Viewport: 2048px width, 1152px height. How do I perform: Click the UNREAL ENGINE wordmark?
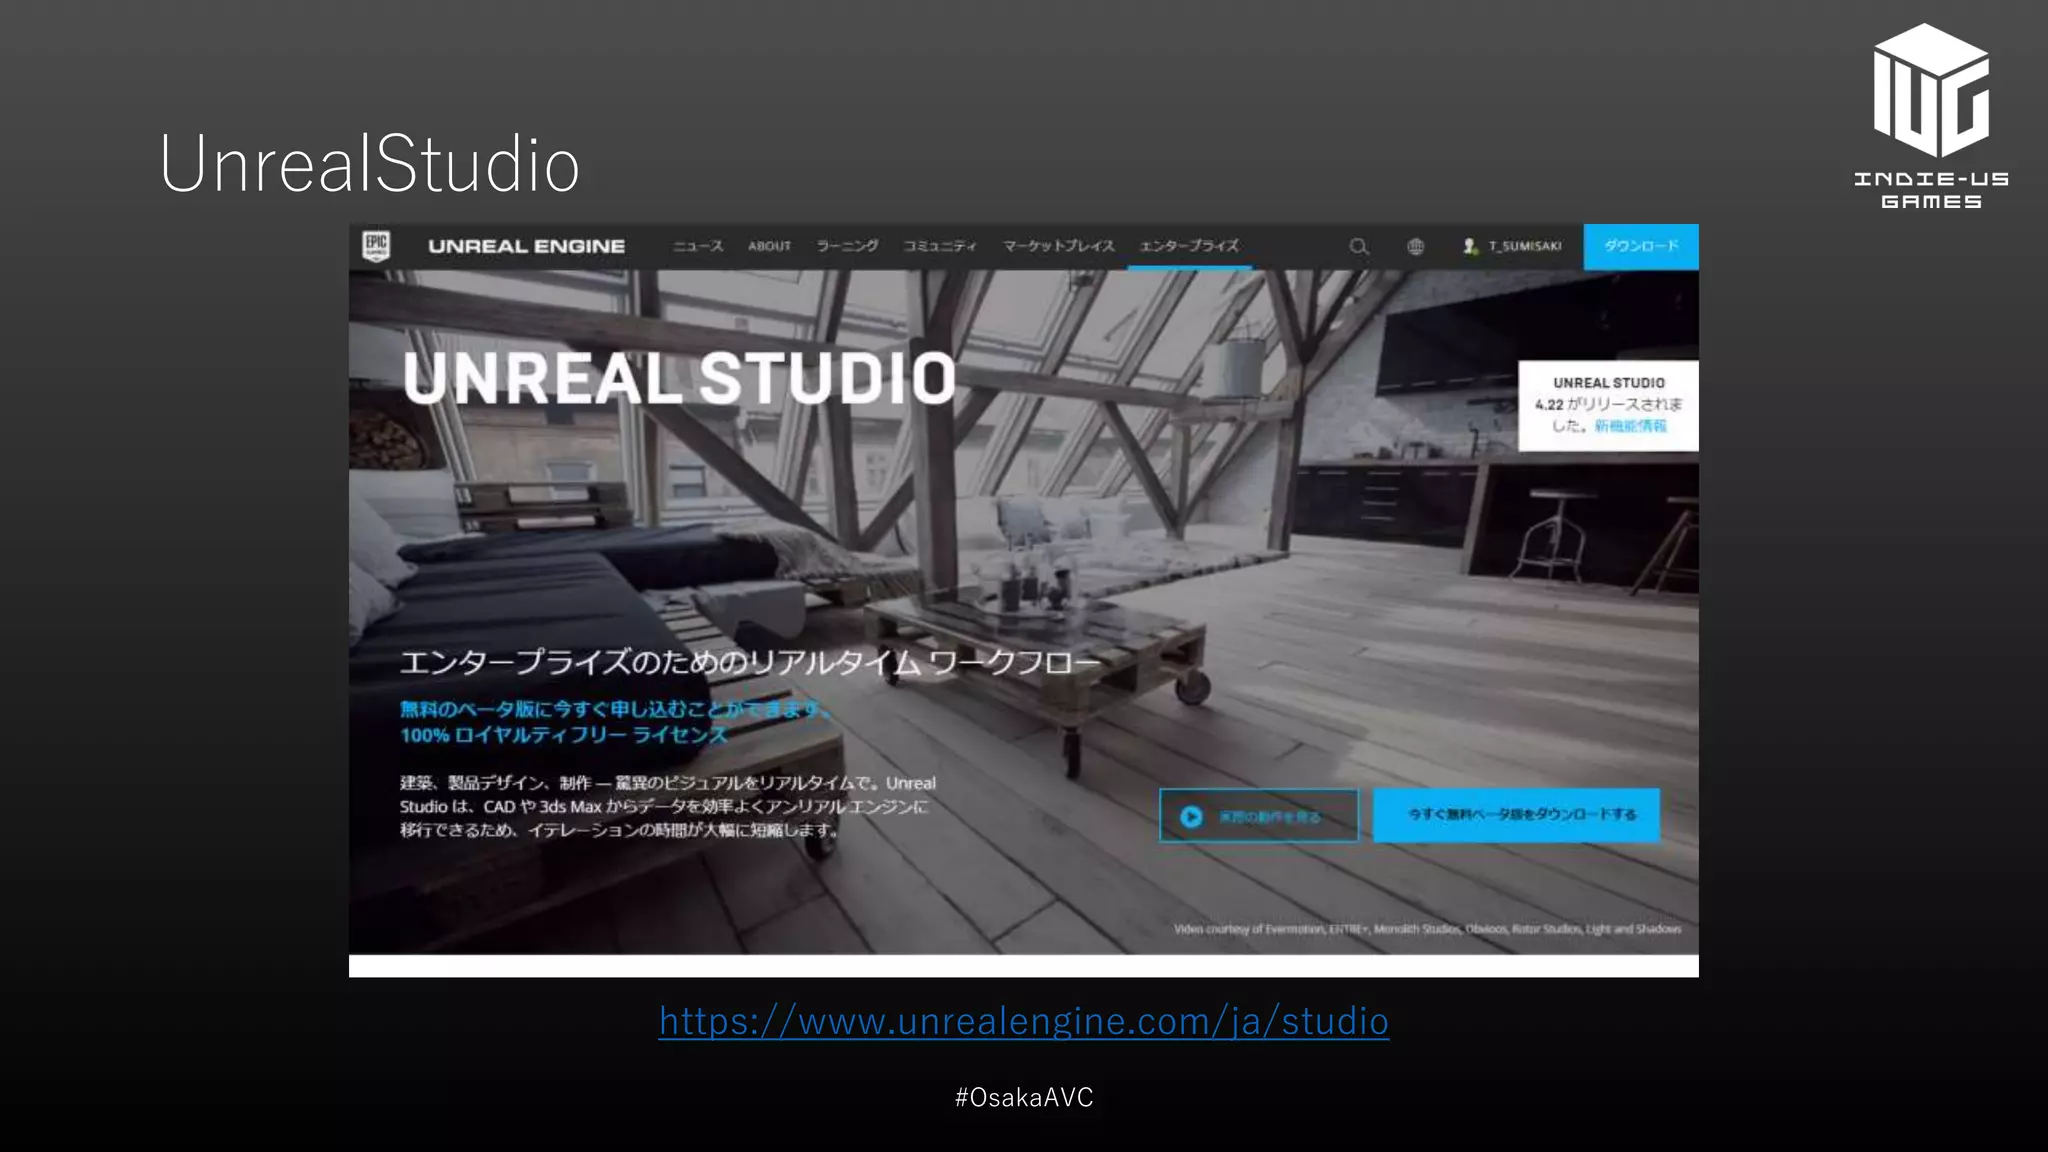(526, 246)
